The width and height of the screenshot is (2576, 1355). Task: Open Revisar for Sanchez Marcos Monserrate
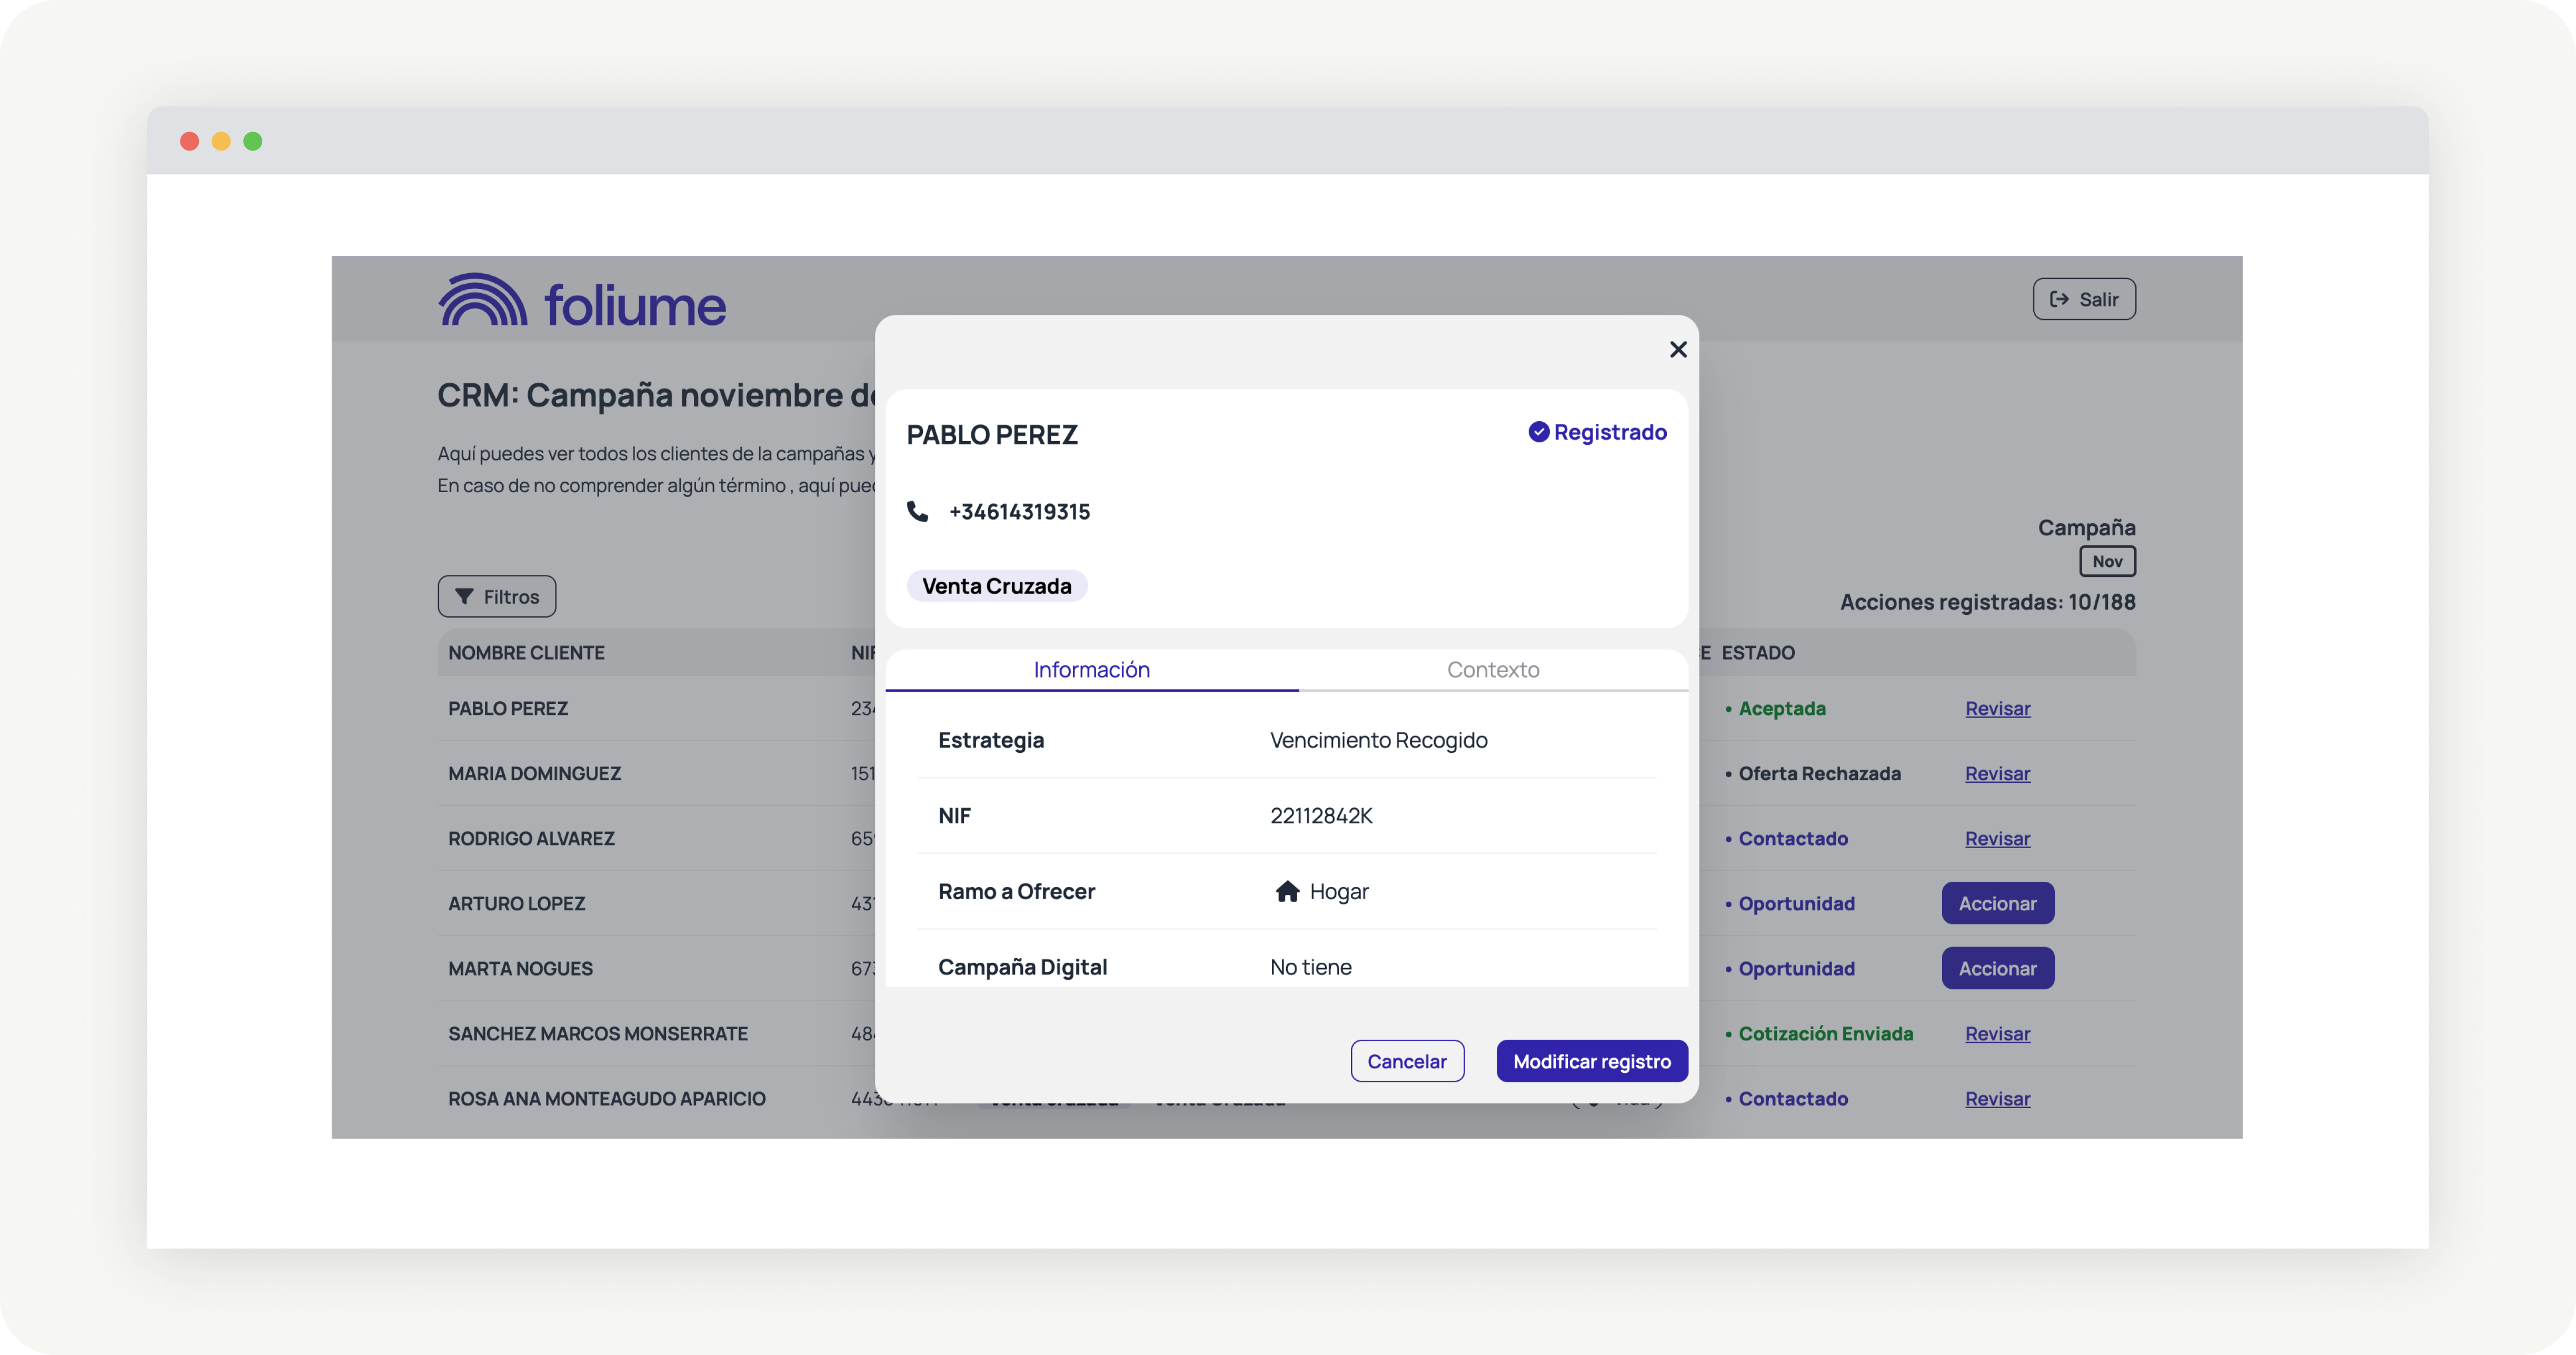point(1997,1033)
